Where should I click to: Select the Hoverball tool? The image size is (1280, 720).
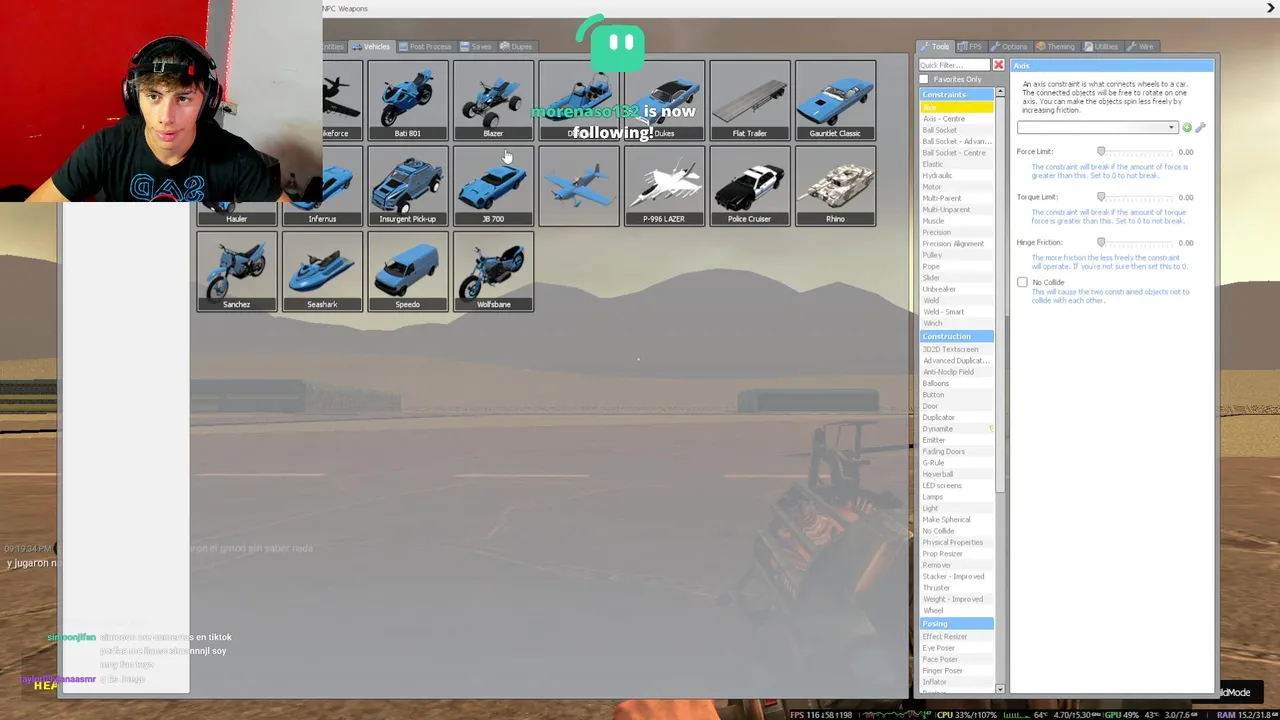click(956, 474)
